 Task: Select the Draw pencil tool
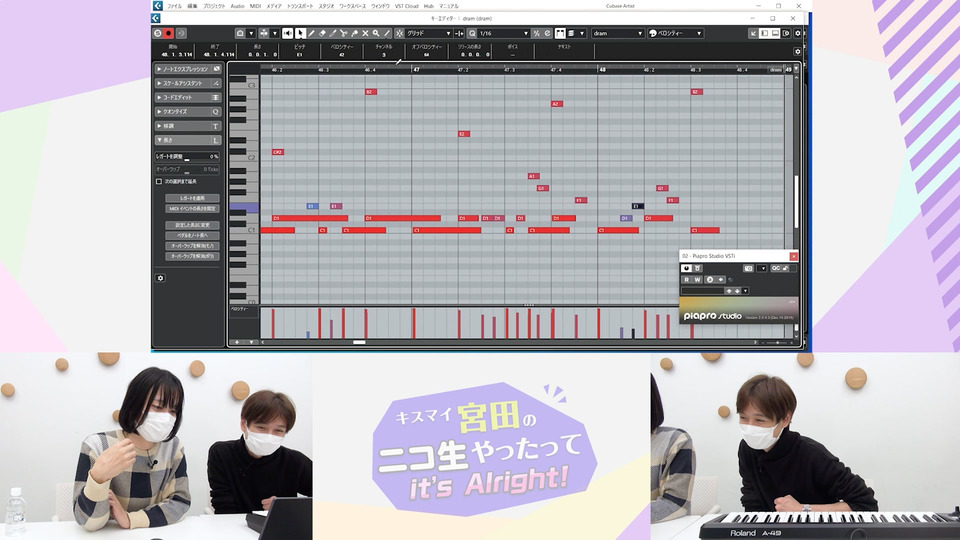[x=312, y=33]
